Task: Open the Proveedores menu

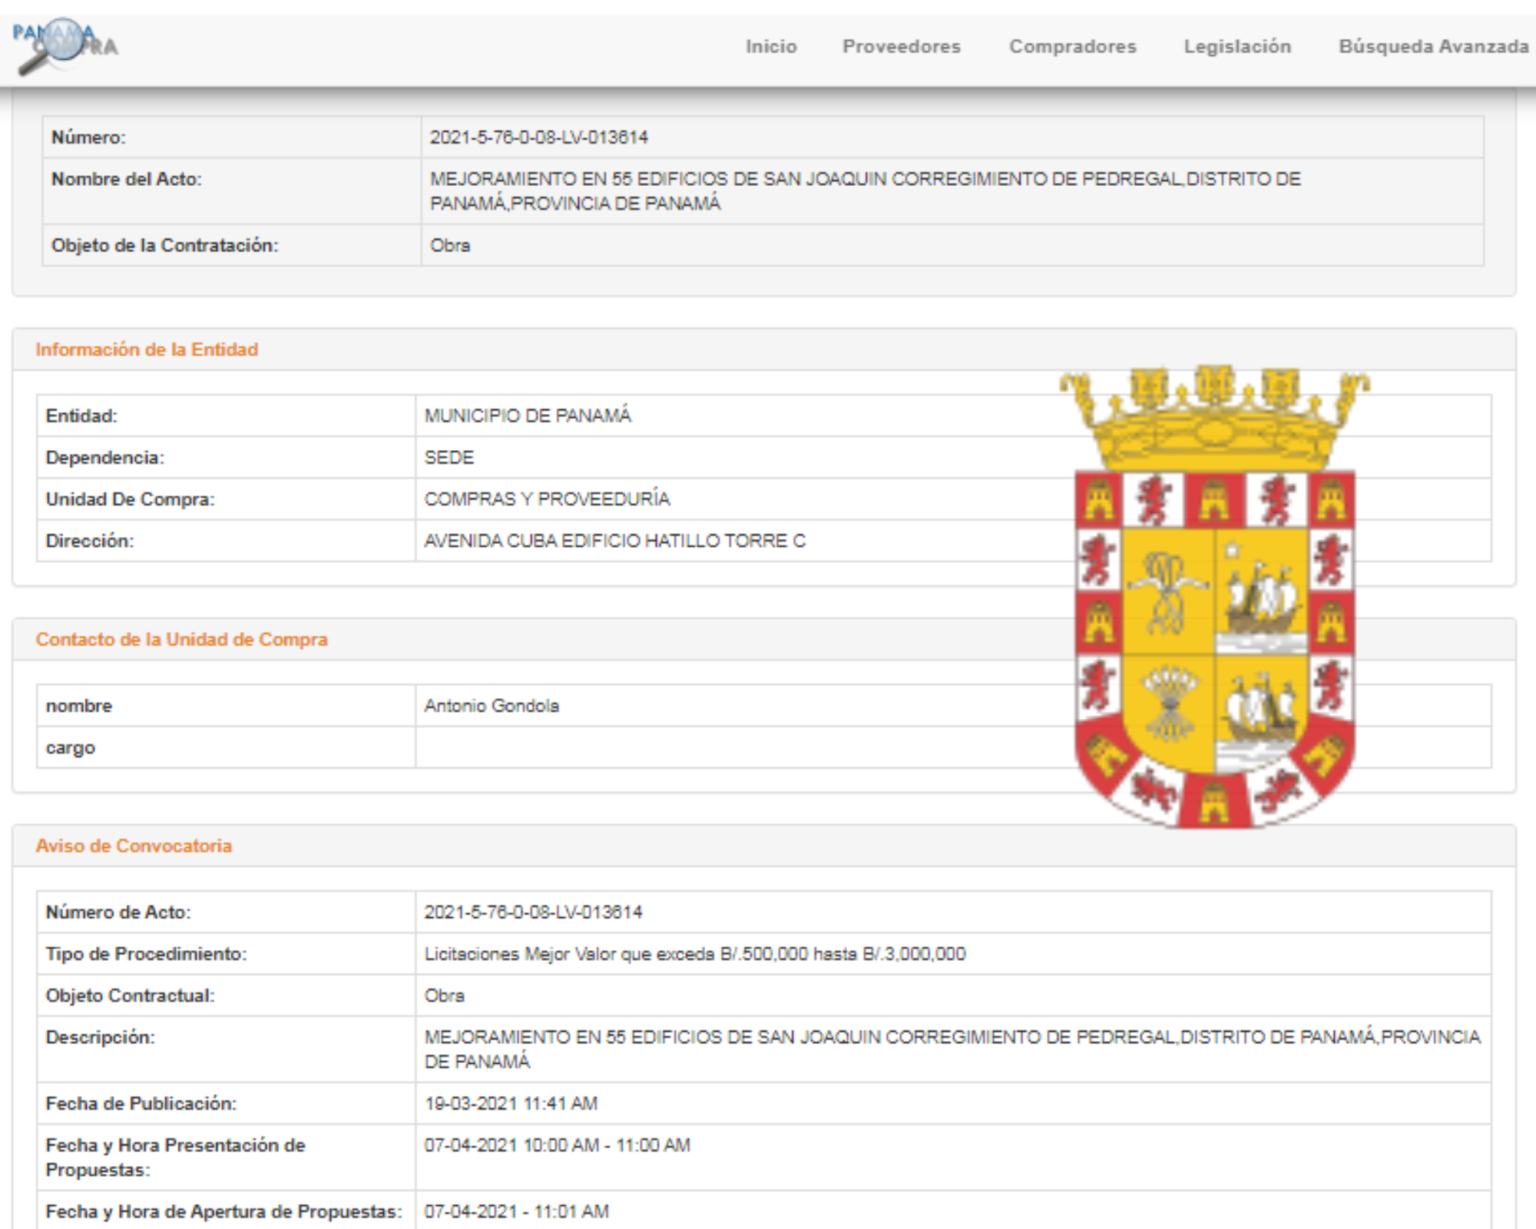Action: 901,46
